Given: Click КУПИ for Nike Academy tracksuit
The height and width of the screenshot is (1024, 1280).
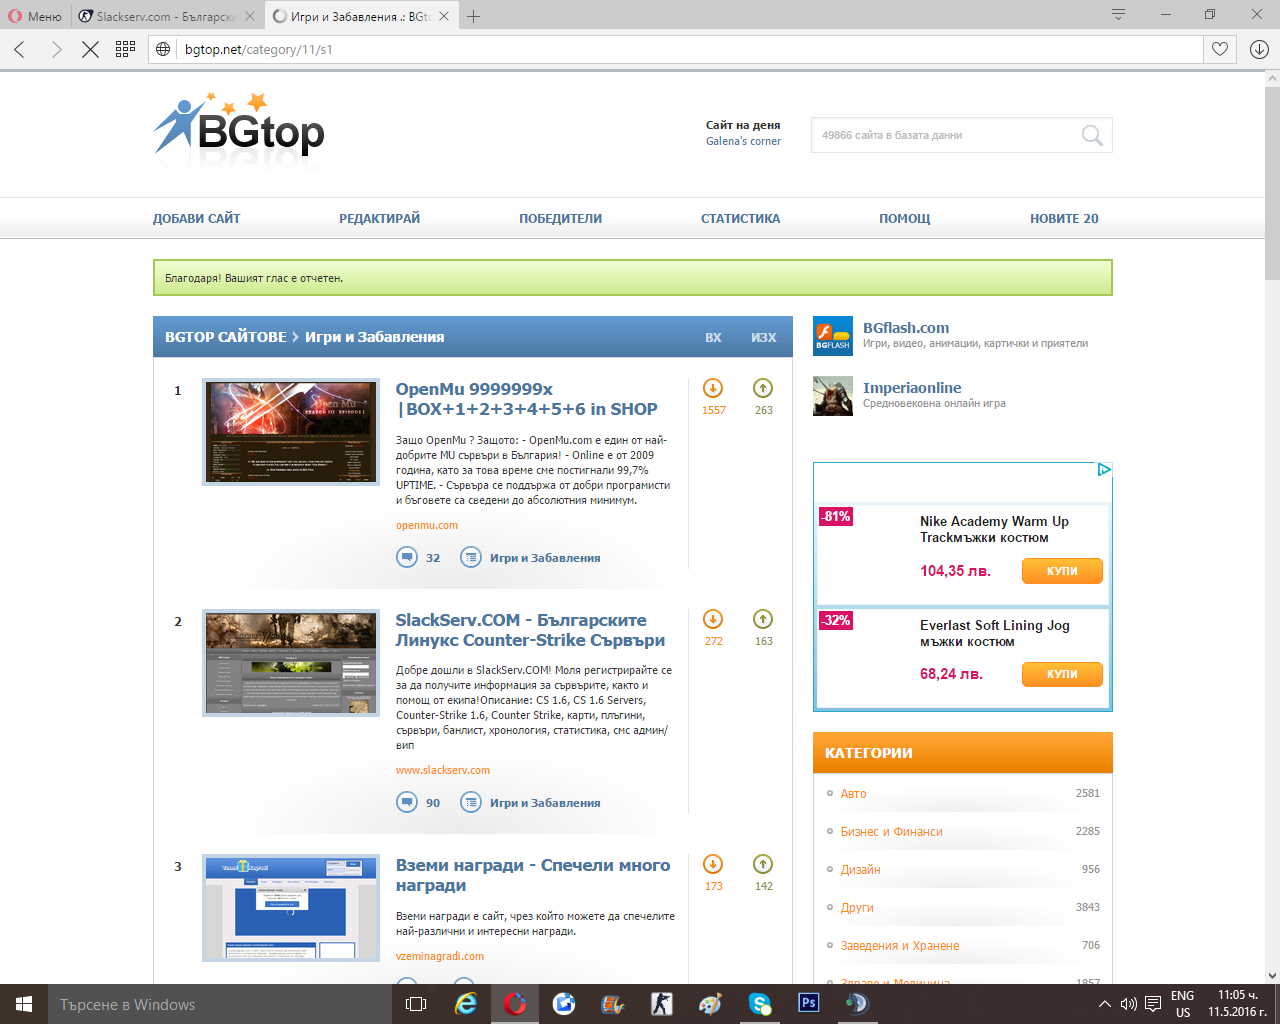Looking at the screenshot, I should tap(1062, 571).
